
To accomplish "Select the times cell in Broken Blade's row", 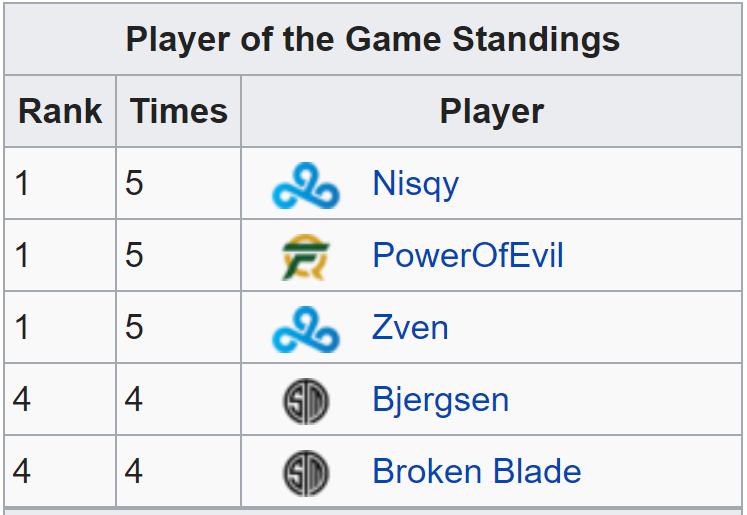I will [x=179, y=471].
